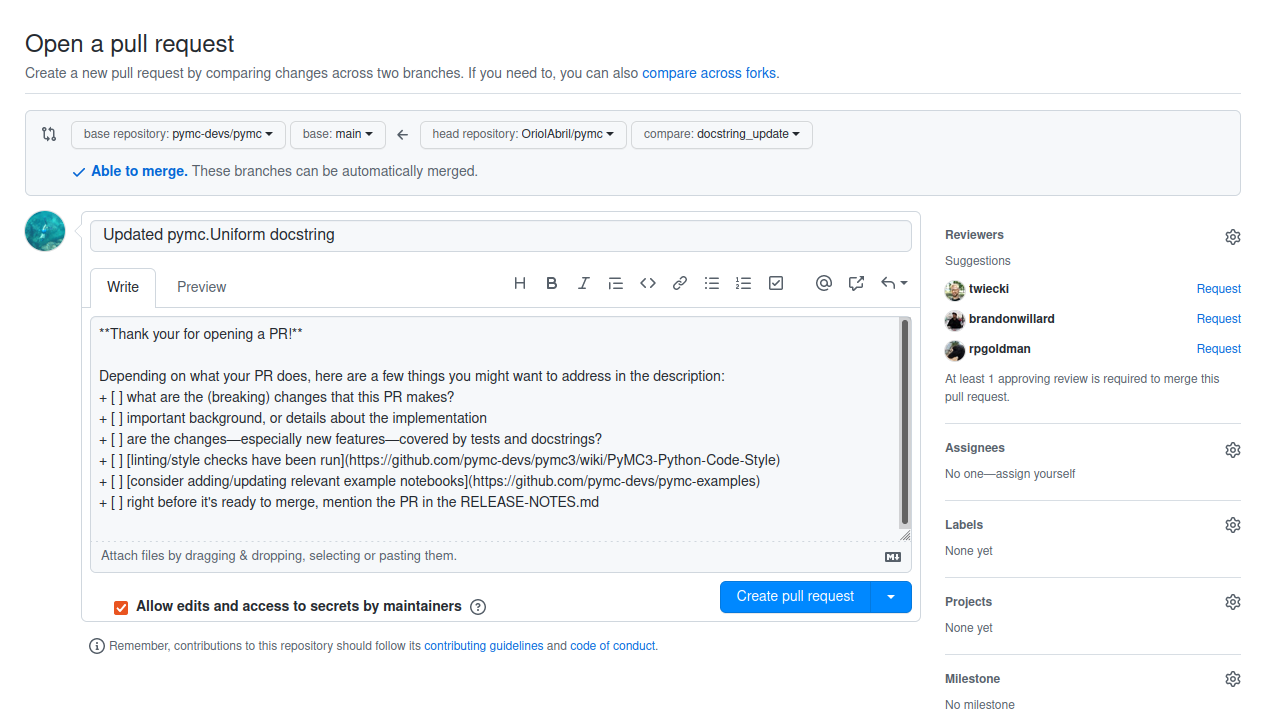Viewport: 1272px width, 720px height.
Task: Open the base repository pymc-devs/pymc dropdown
Action: tap(178, 134)
